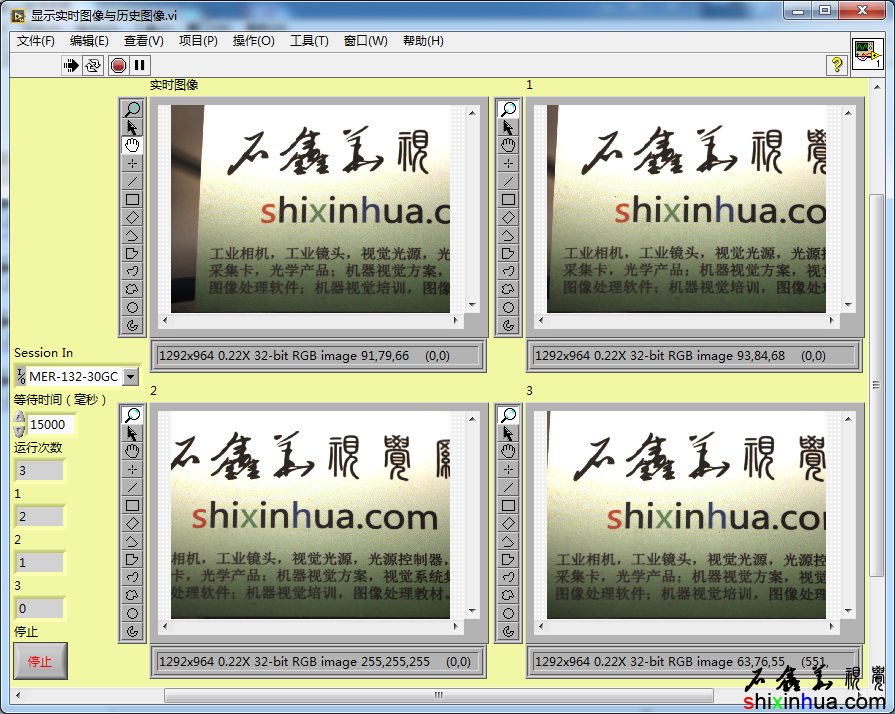
Task: Click the Run Continuously toolbar icon
Action: 93,65
